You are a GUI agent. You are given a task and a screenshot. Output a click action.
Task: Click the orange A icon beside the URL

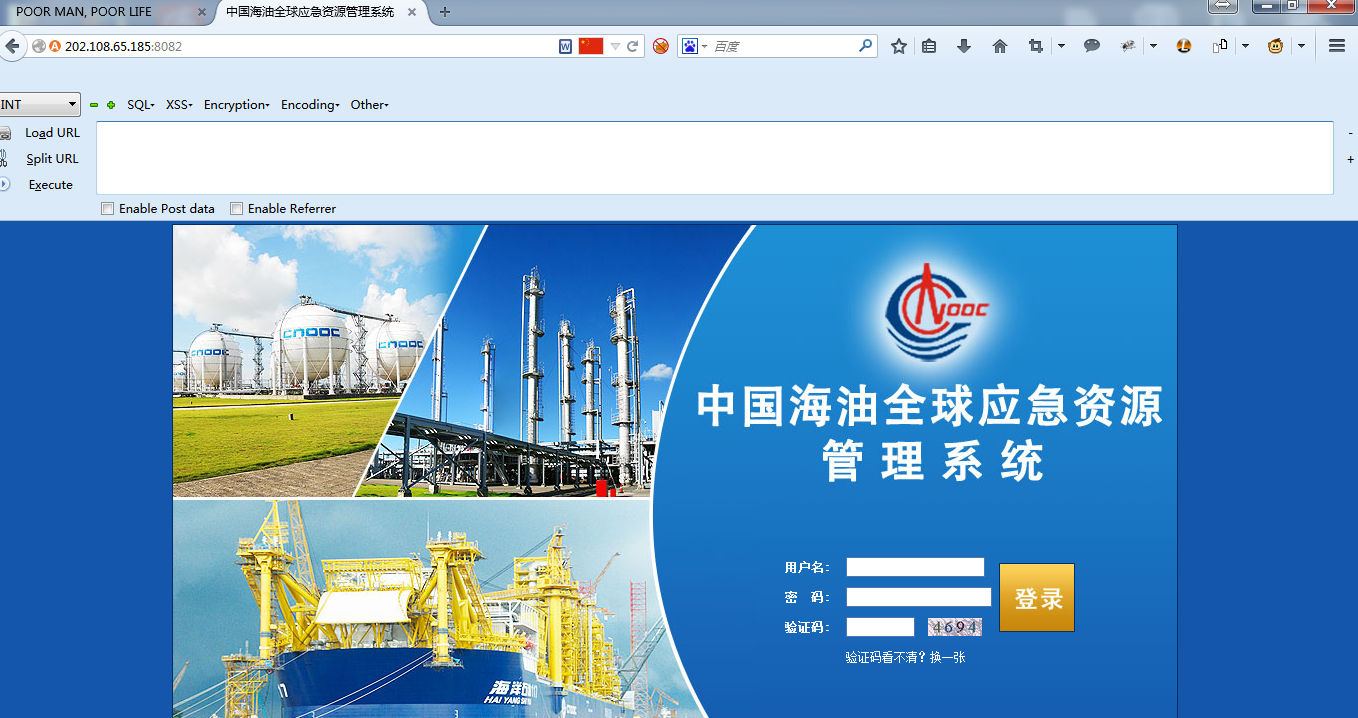click(55, 46)
